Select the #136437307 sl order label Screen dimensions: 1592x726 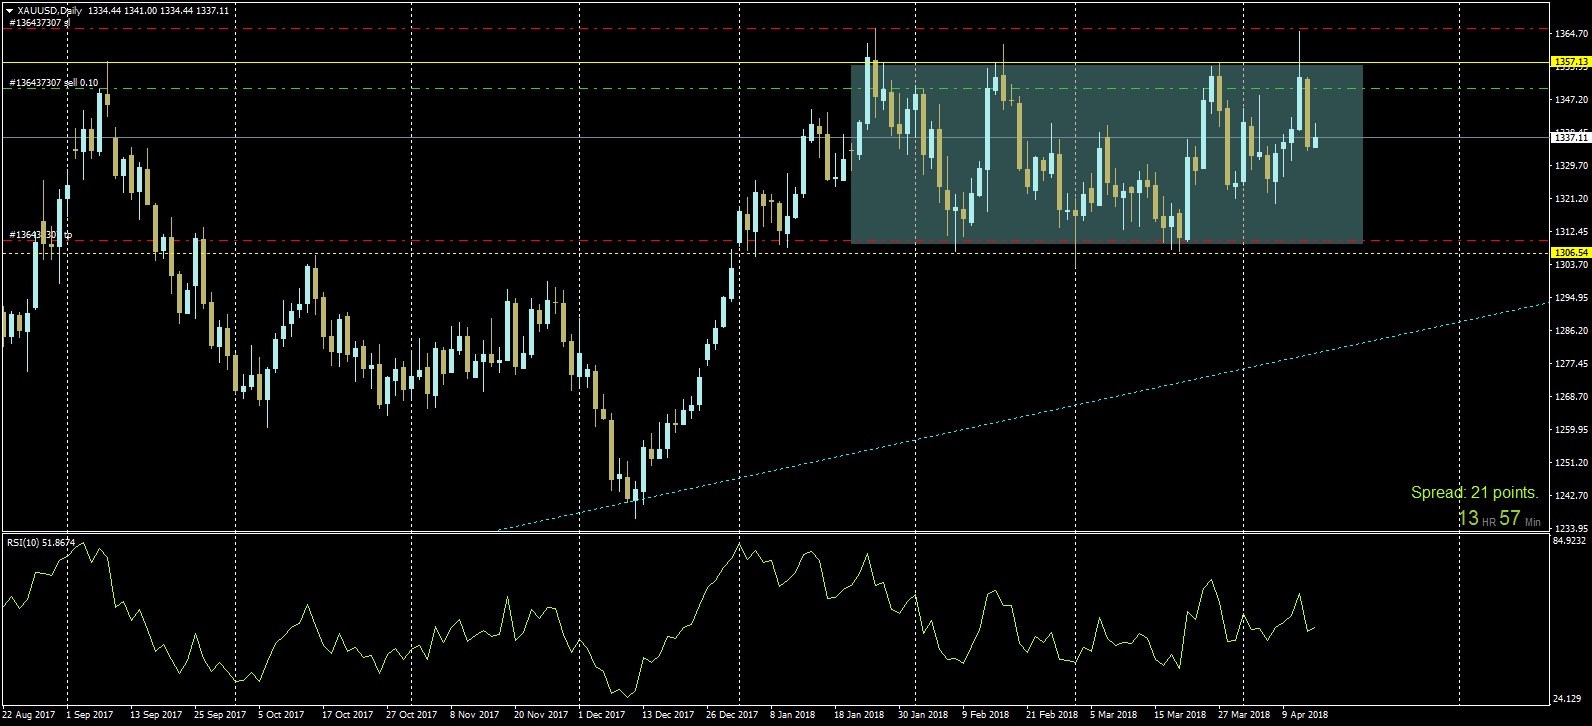tap(39, 22)
